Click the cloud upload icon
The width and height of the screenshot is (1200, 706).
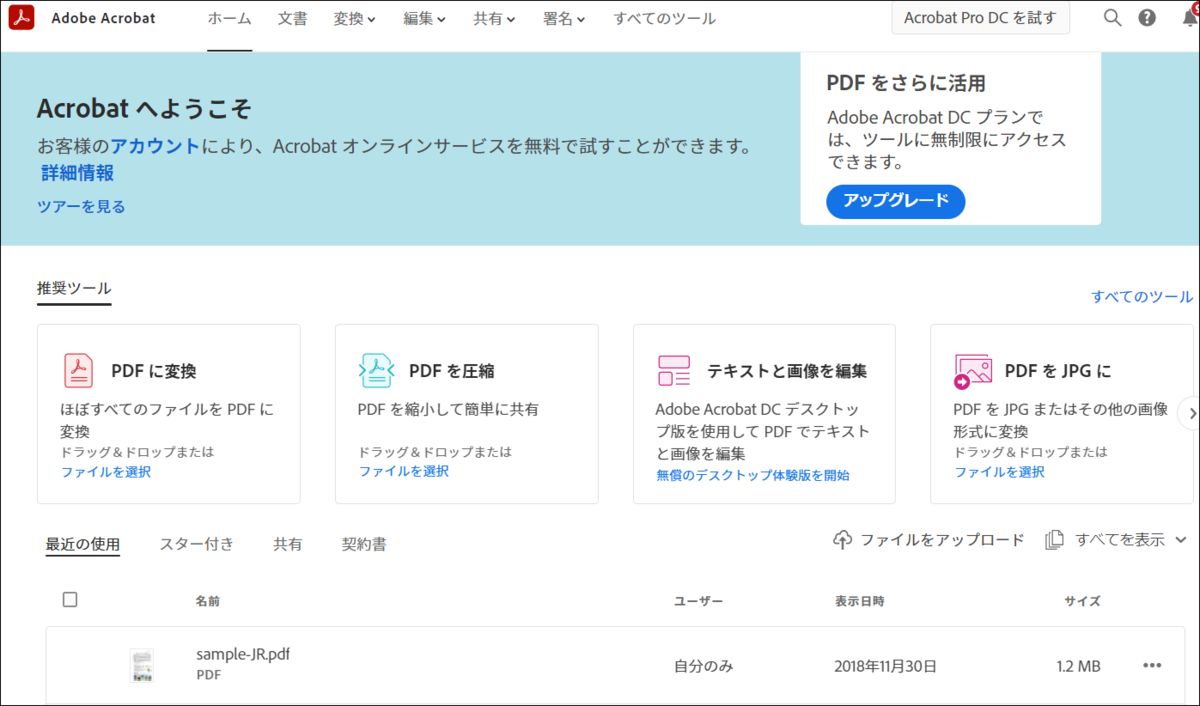[843, 540]
